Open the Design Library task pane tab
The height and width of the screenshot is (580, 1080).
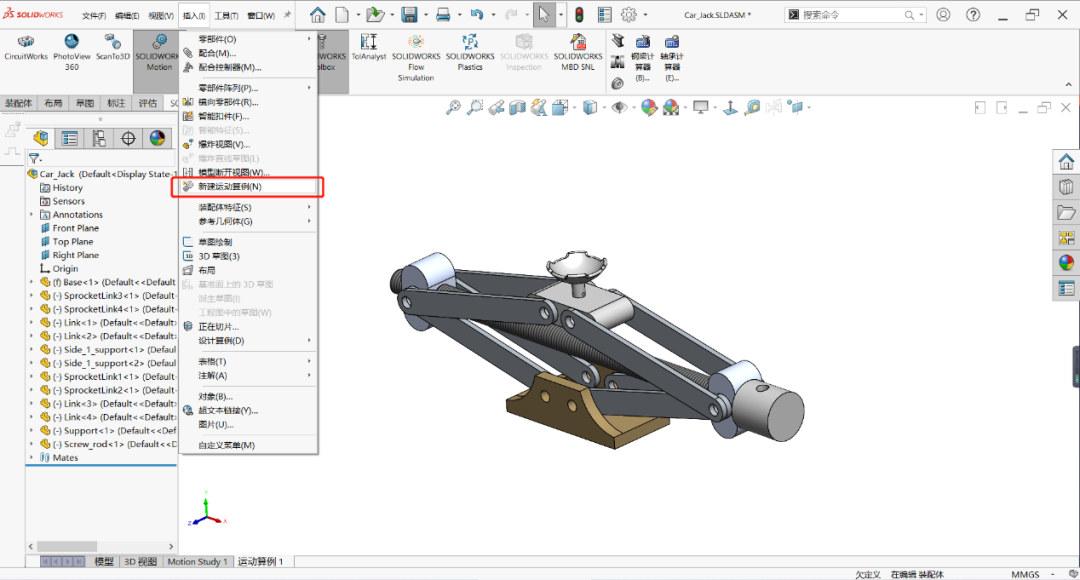click(1066, 187)
